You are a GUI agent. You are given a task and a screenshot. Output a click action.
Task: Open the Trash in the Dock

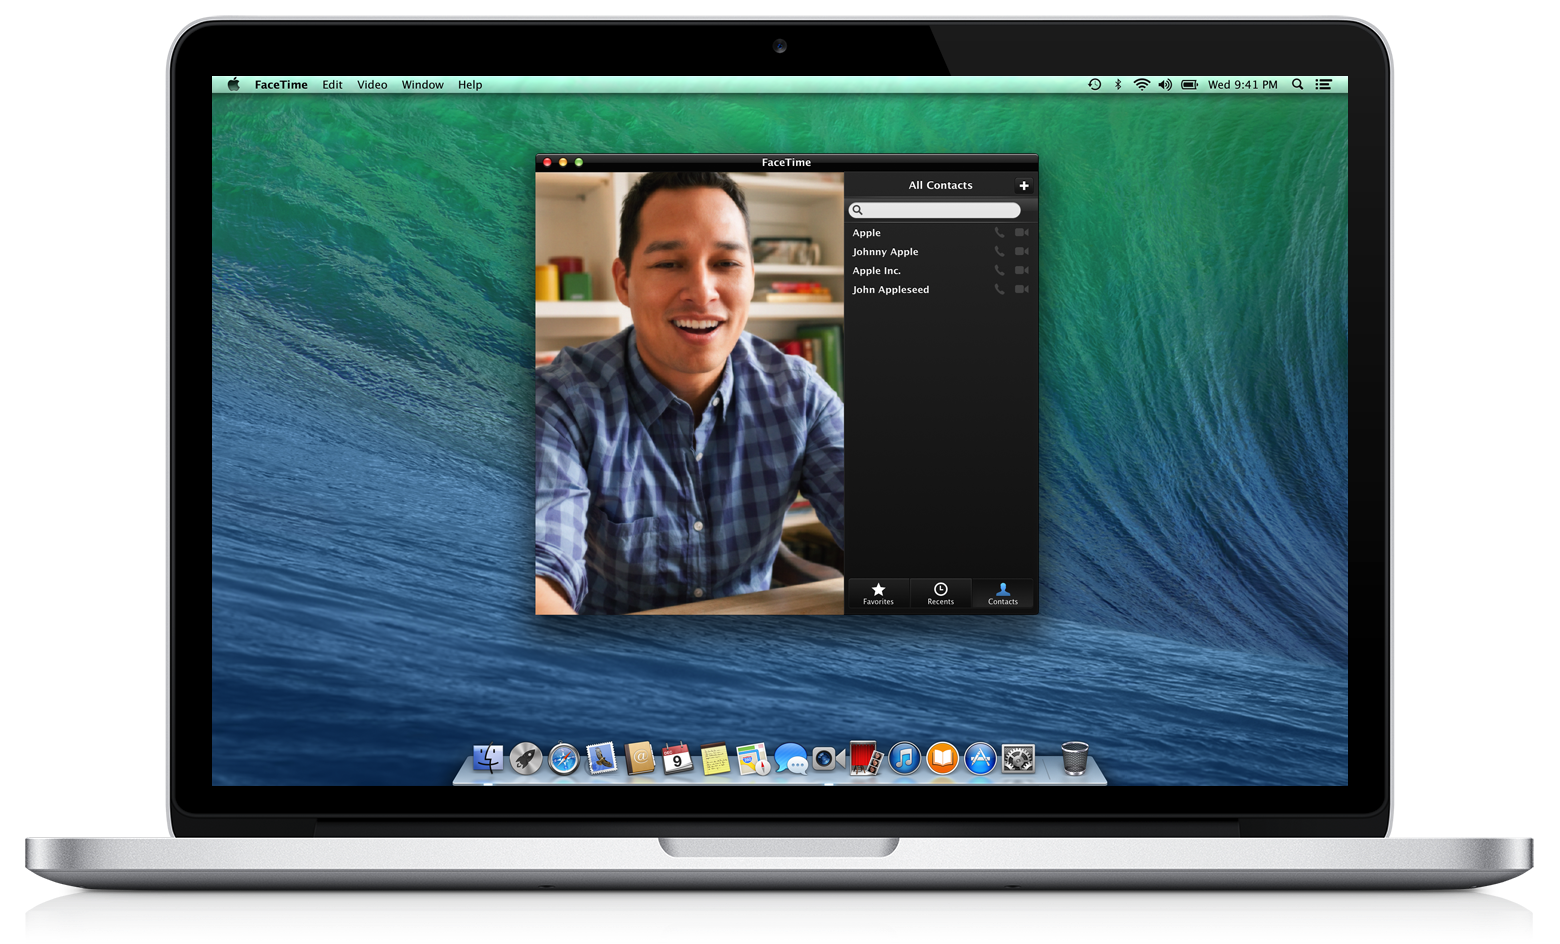click(1075, 759)
